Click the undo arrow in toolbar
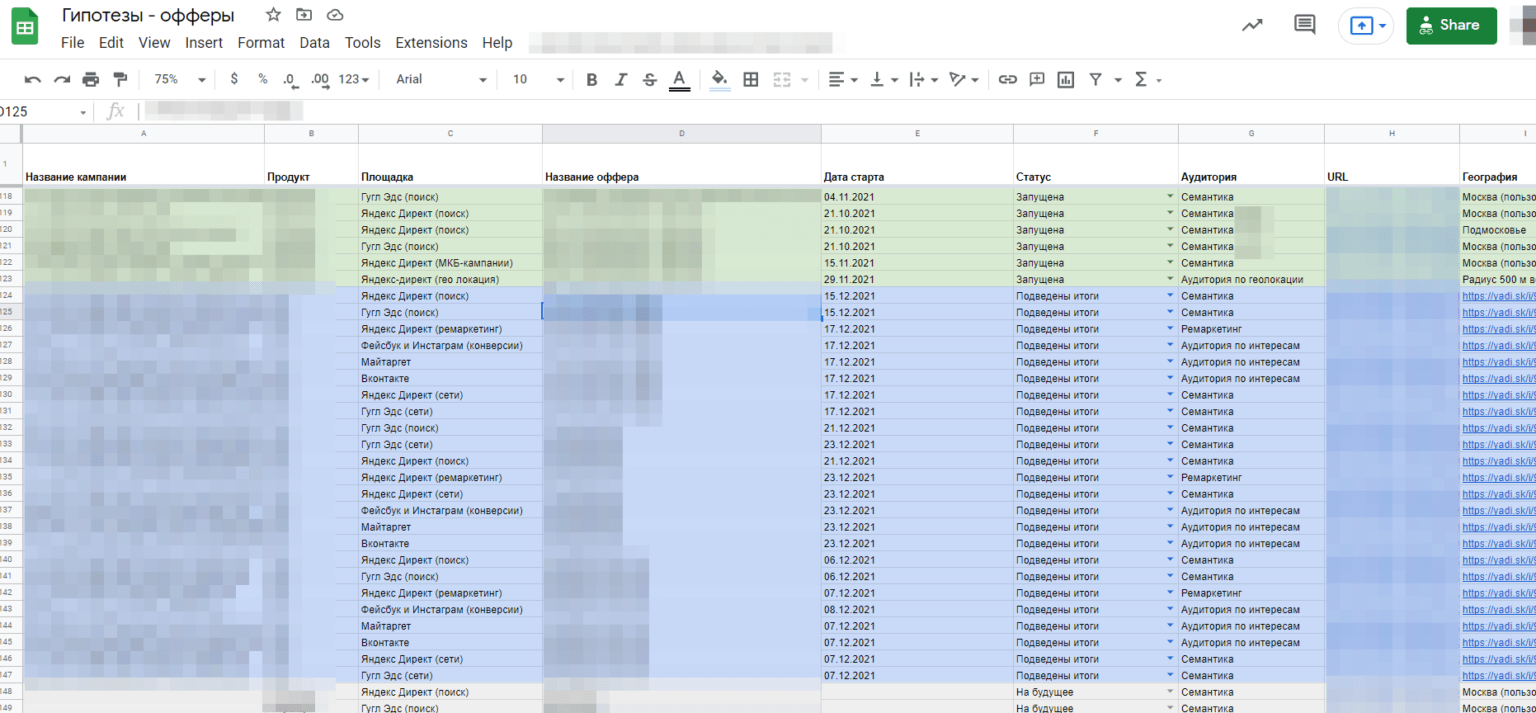 coord(33,80)
